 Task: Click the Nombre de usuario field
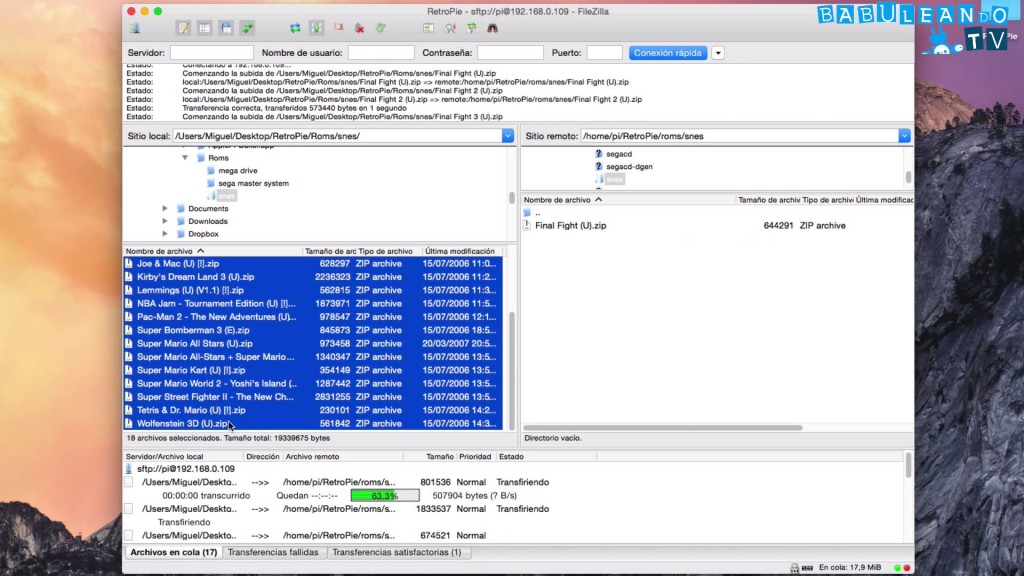point(381,53)
